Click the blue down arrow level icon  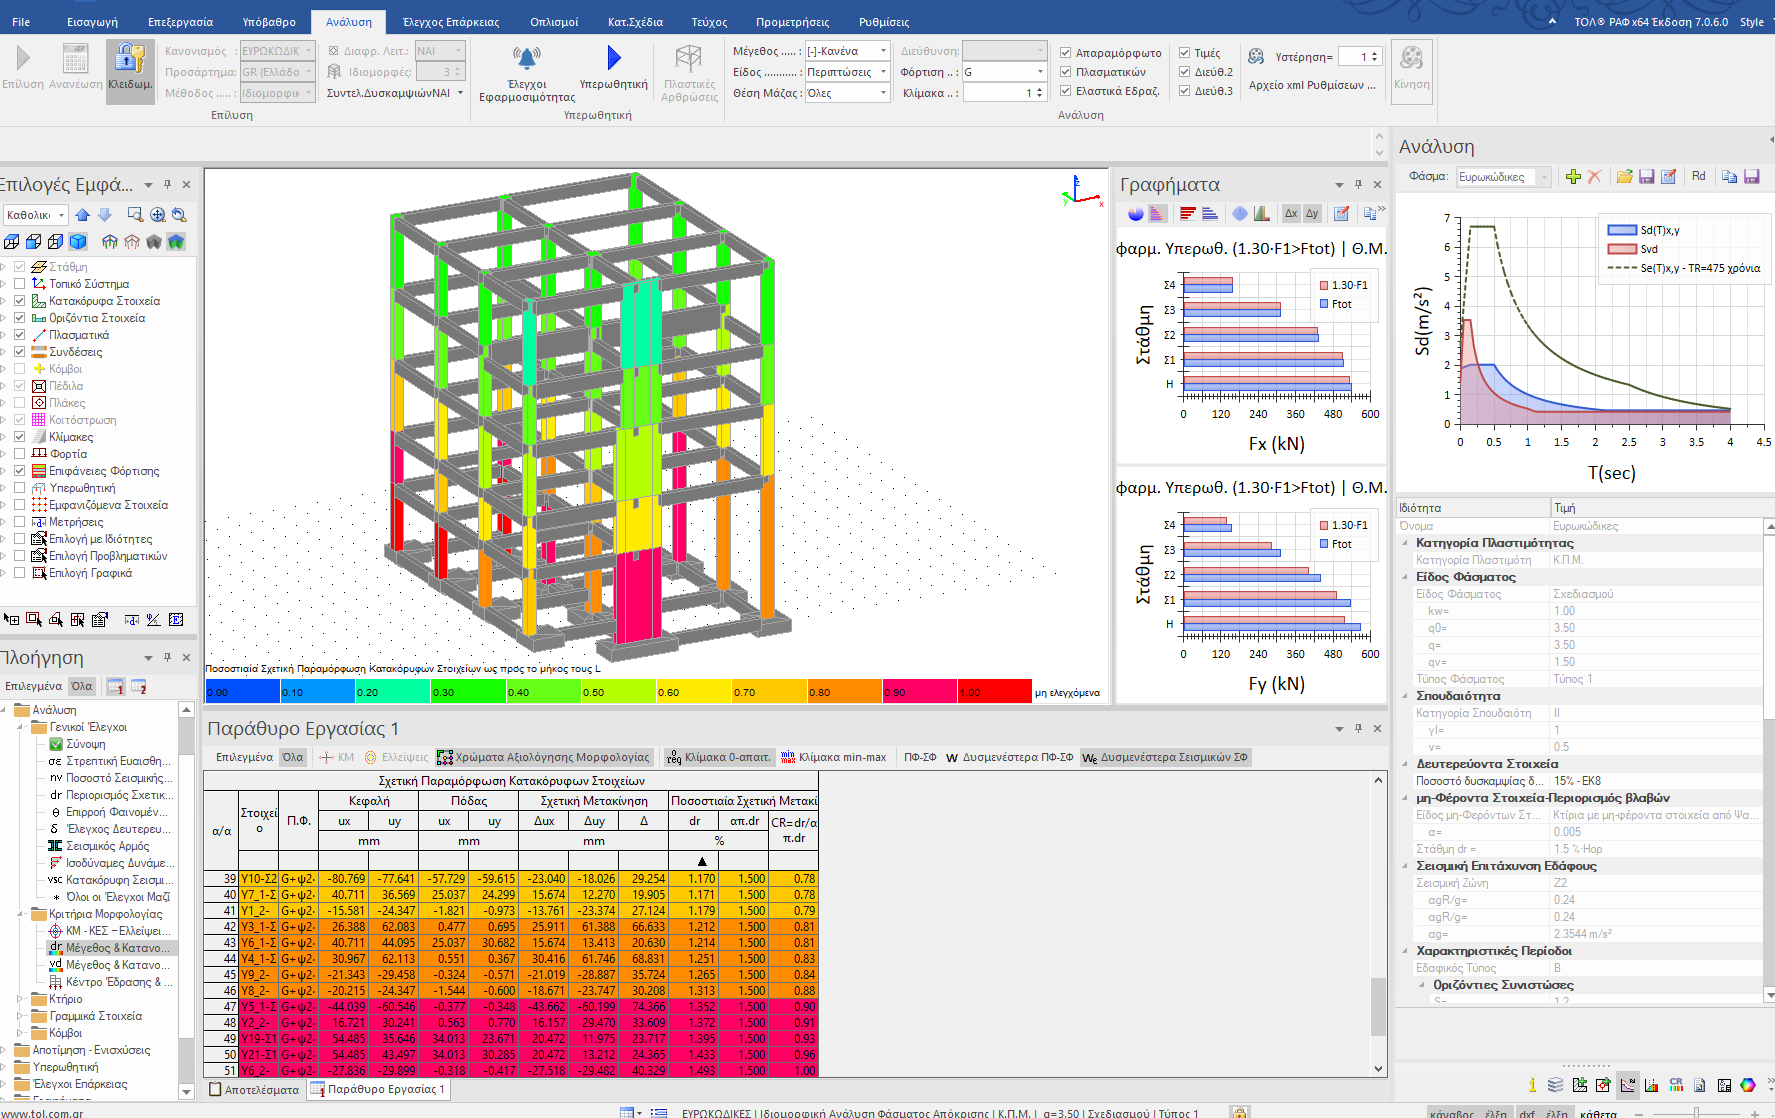click(x=104, y=215)
